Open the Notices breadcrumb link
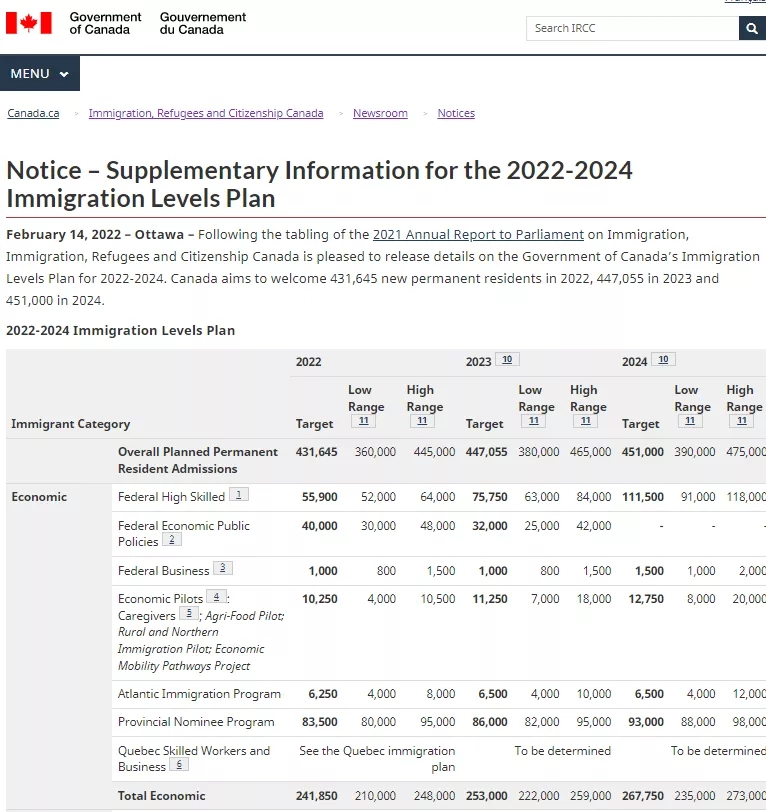The height and width of the screenshot is (812, 766). click(456, 113)
